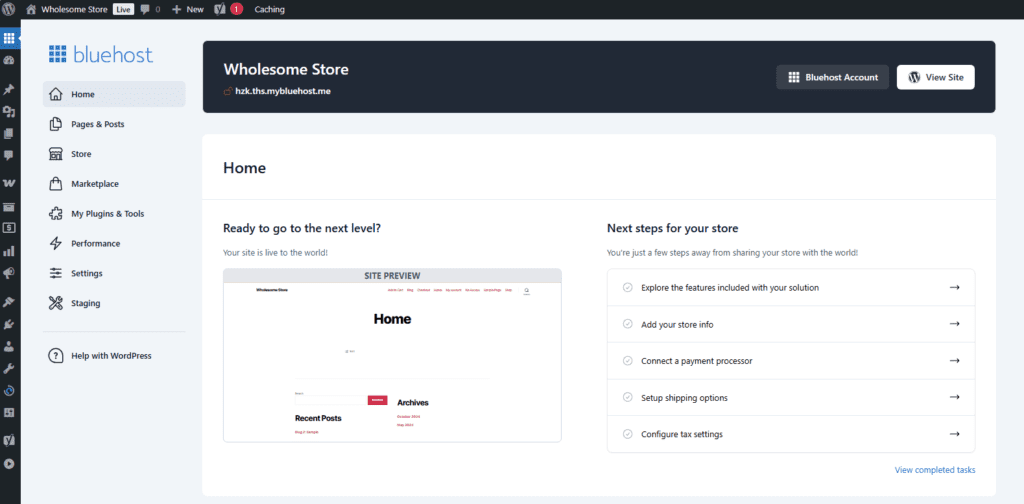
Task: Open the Plugins plug icon in sidebar
Action: [x=9, y=324]
